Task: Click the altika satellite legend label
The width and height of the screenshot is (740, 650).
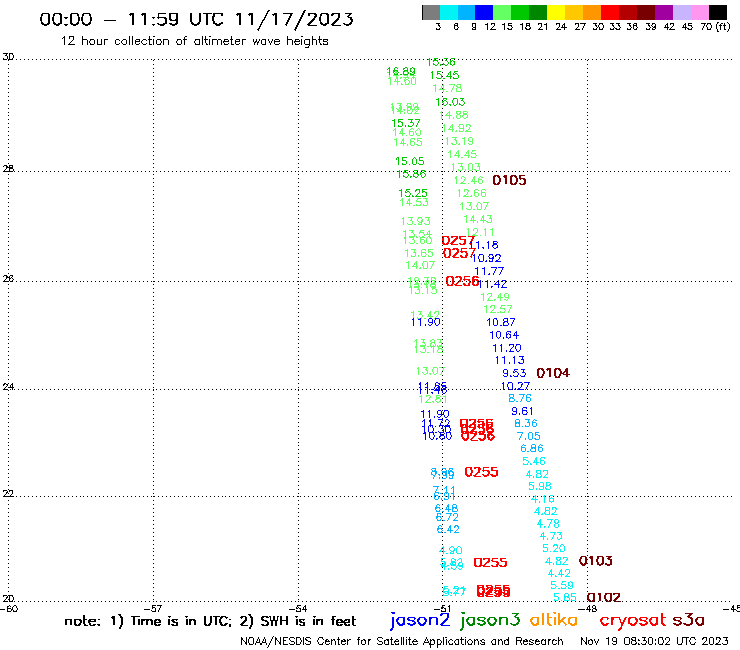Action: tap(554, 619)
